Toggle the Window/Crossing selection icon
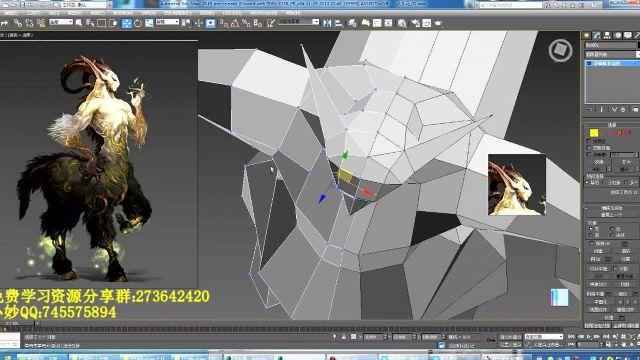Image resolution: width=640 pixels, height=360 pixels. (x=113, y=23)
